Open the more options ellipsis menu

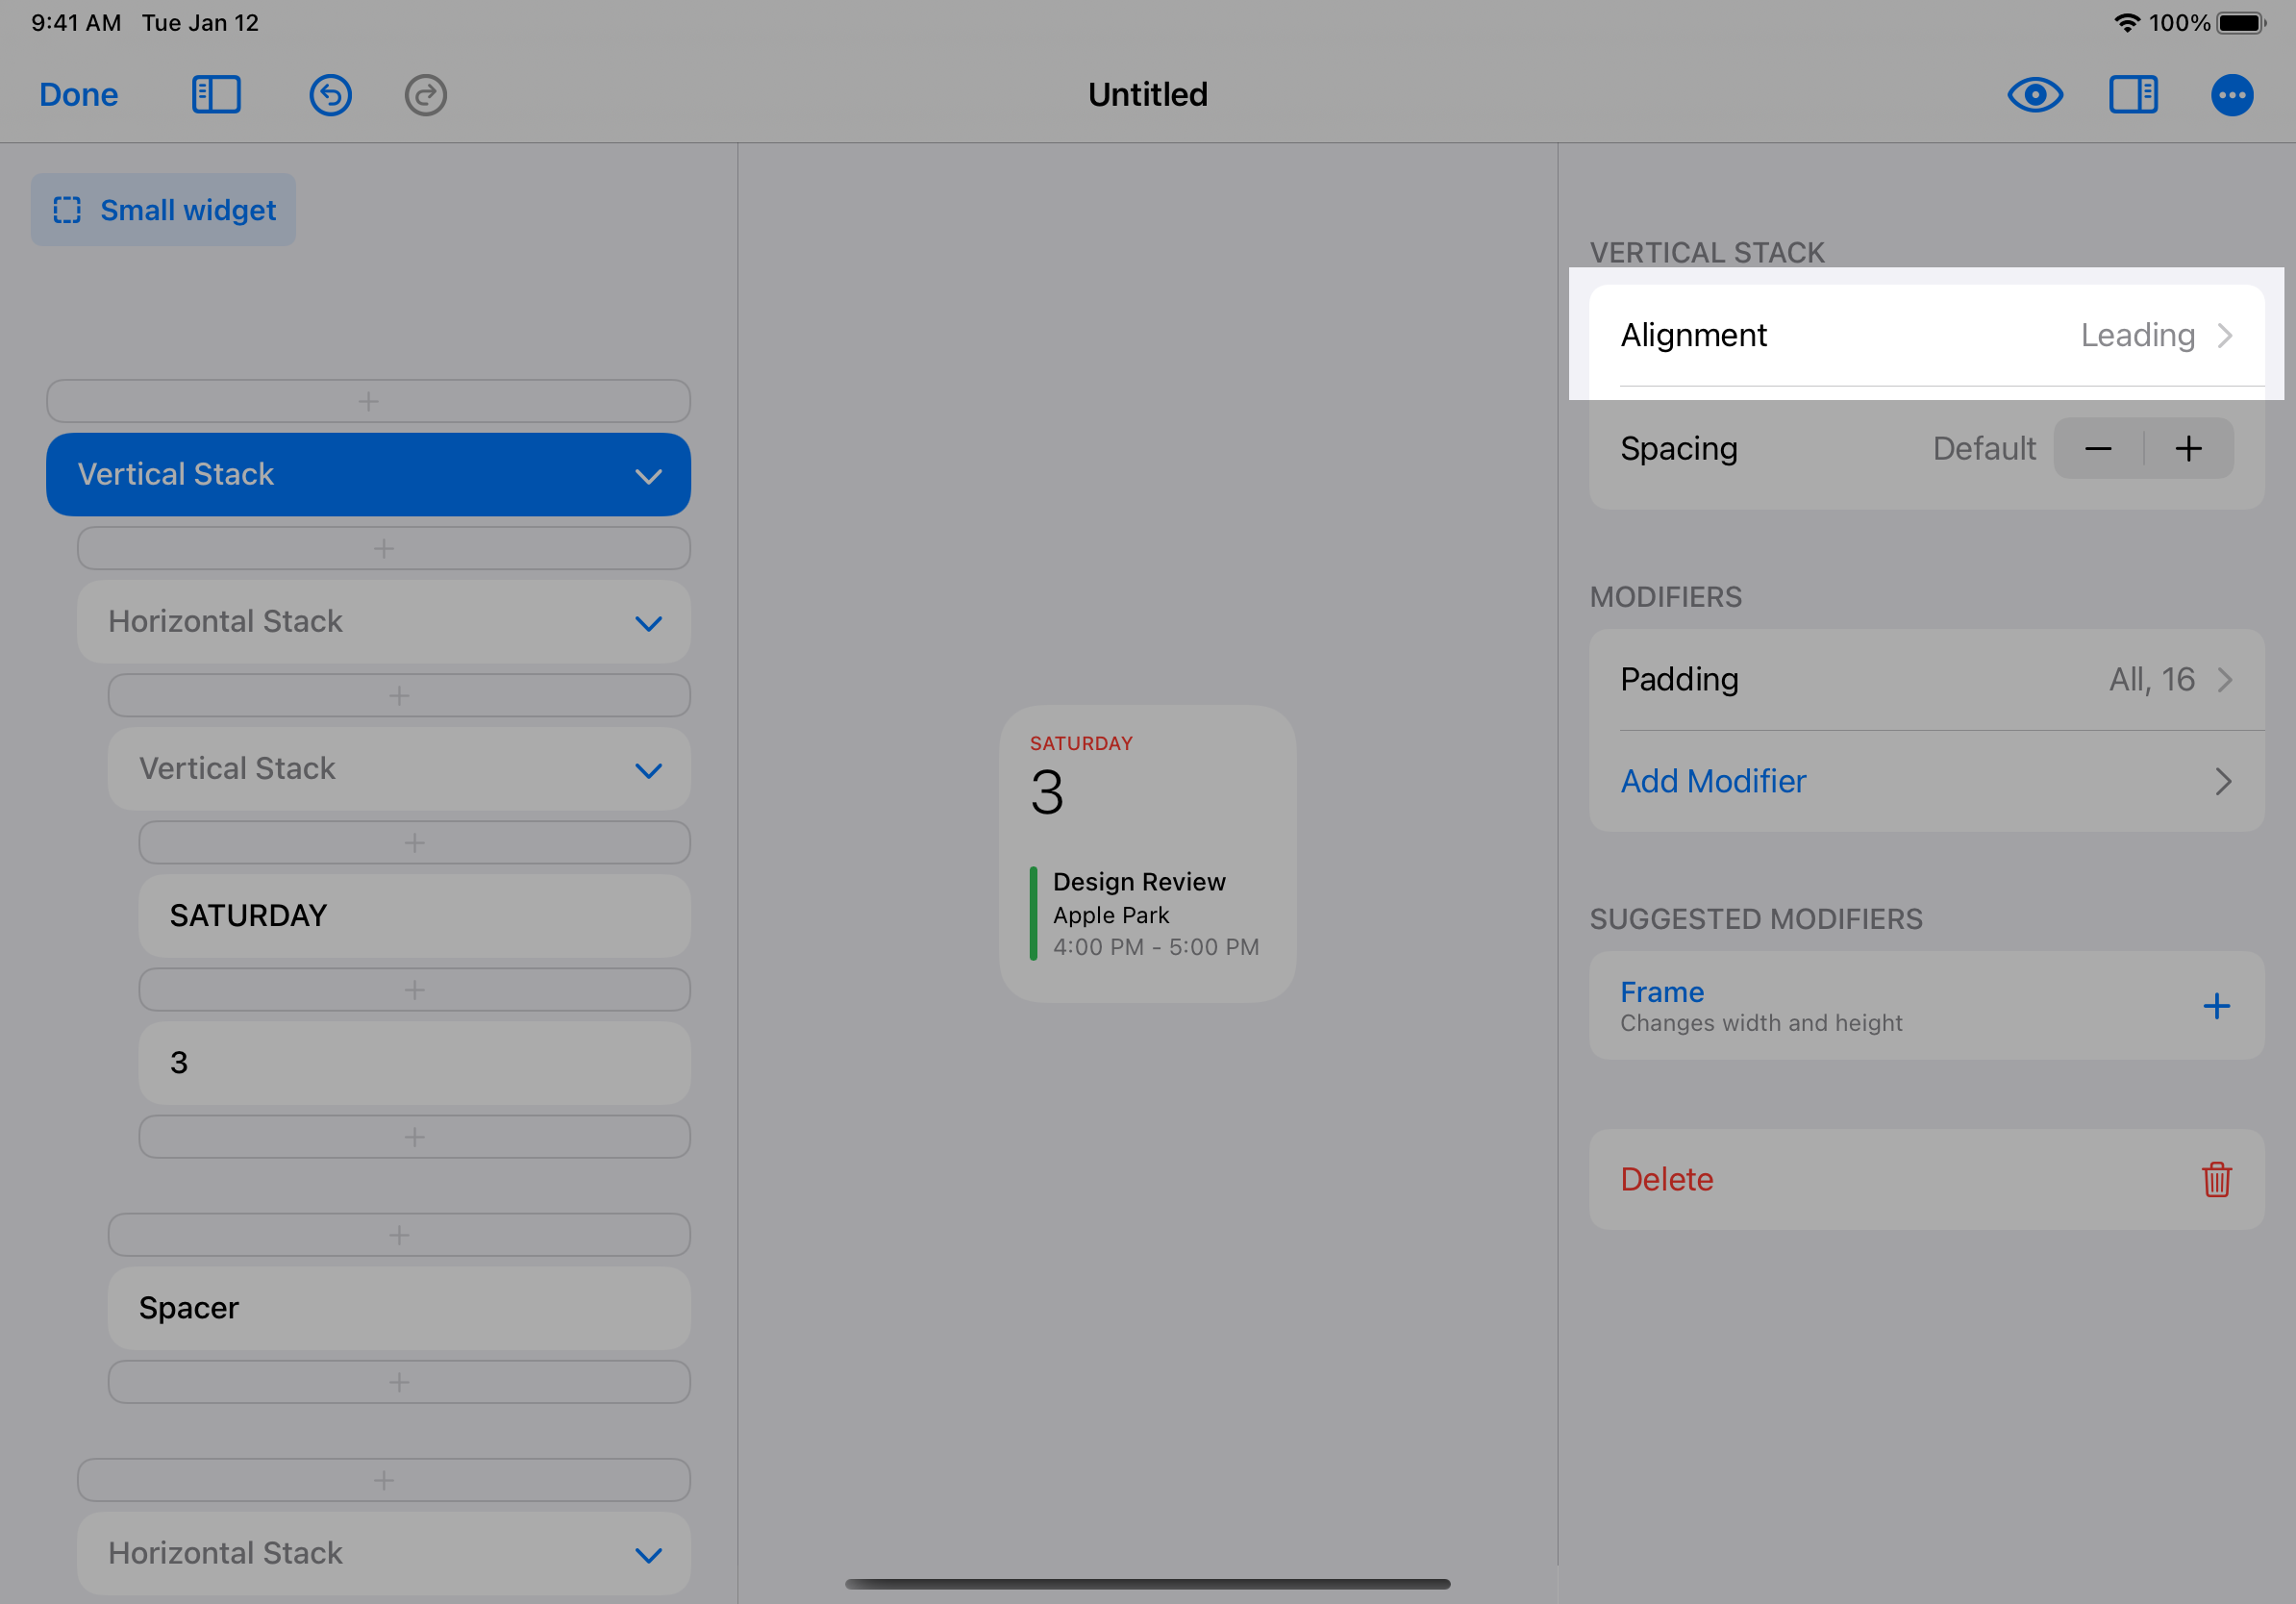click(2231, 95)
